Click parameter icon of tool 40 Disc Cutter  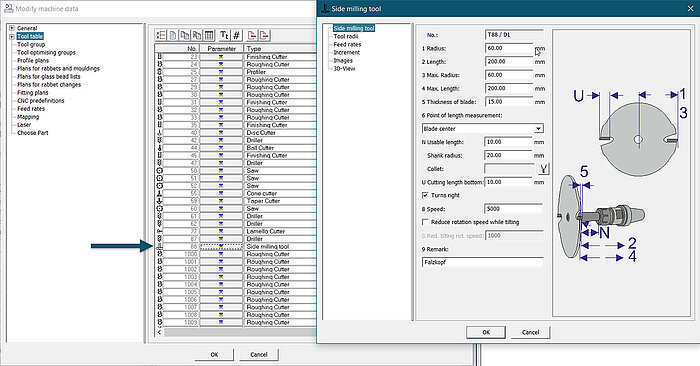(221, 133)
